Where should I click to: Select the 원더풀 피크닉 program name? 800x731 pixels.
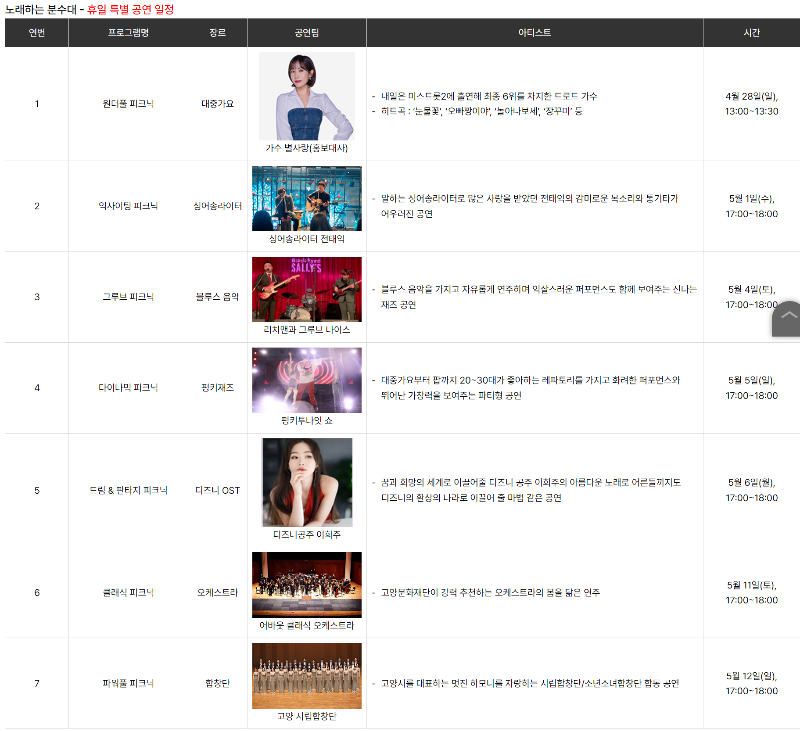[128, 104]
